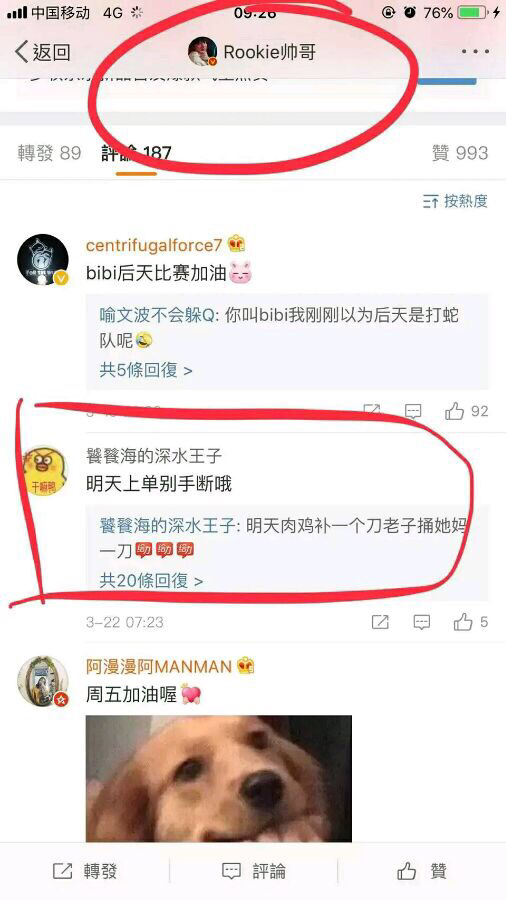Open the three-dot more options menu
Screen dimensions: 506x900
[476, 52]
